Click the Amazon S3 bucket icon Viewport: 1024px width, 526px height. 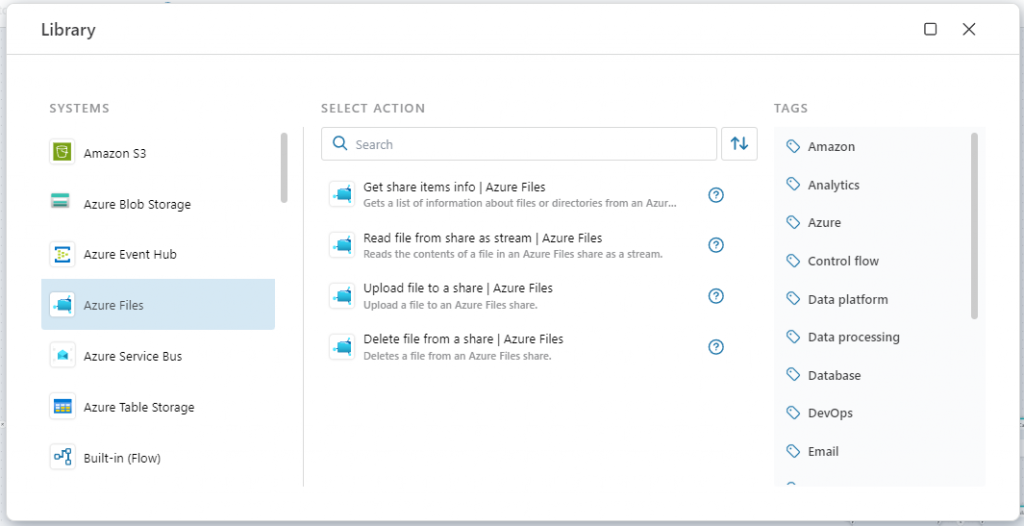[x=62, y=152]
